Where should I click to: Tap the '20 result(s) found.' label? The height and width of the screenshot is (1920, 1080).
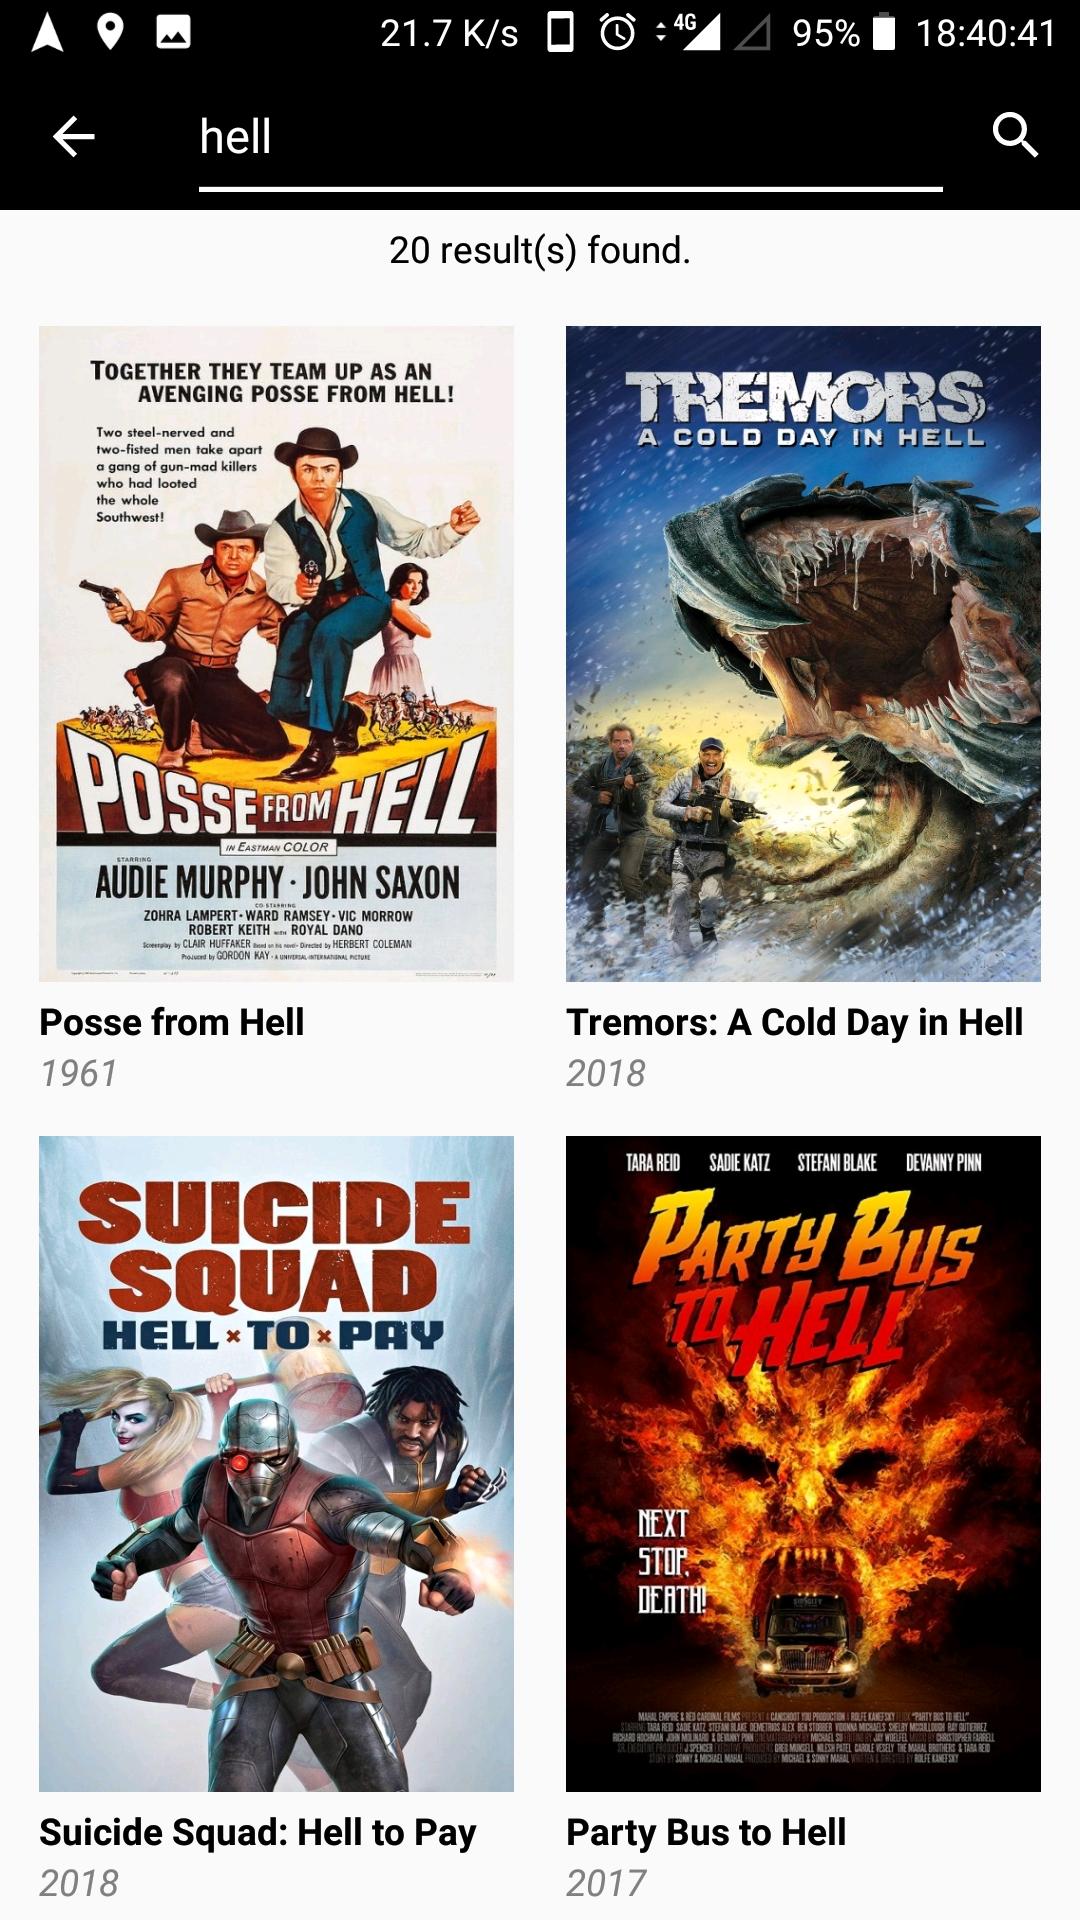tap(540, 250)
